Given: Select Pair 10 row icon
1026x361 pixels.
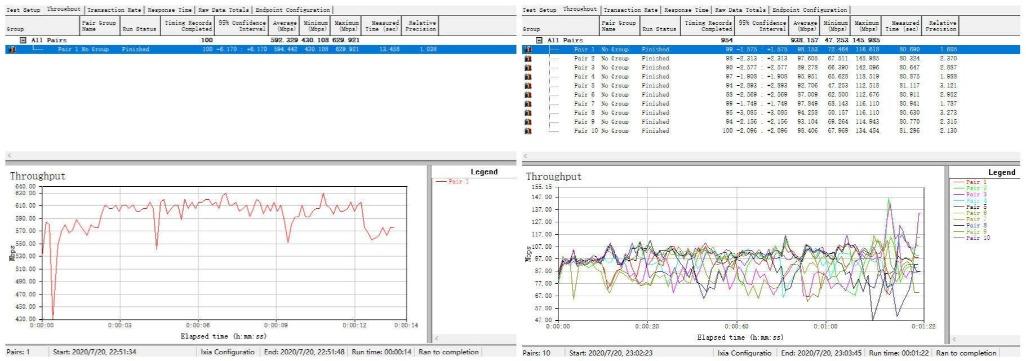Looking at the screenshot, I should point(528,131).
